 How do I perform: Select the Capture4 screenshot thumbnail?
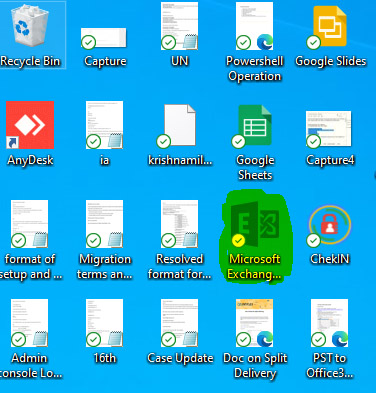[x=329, y=129]
